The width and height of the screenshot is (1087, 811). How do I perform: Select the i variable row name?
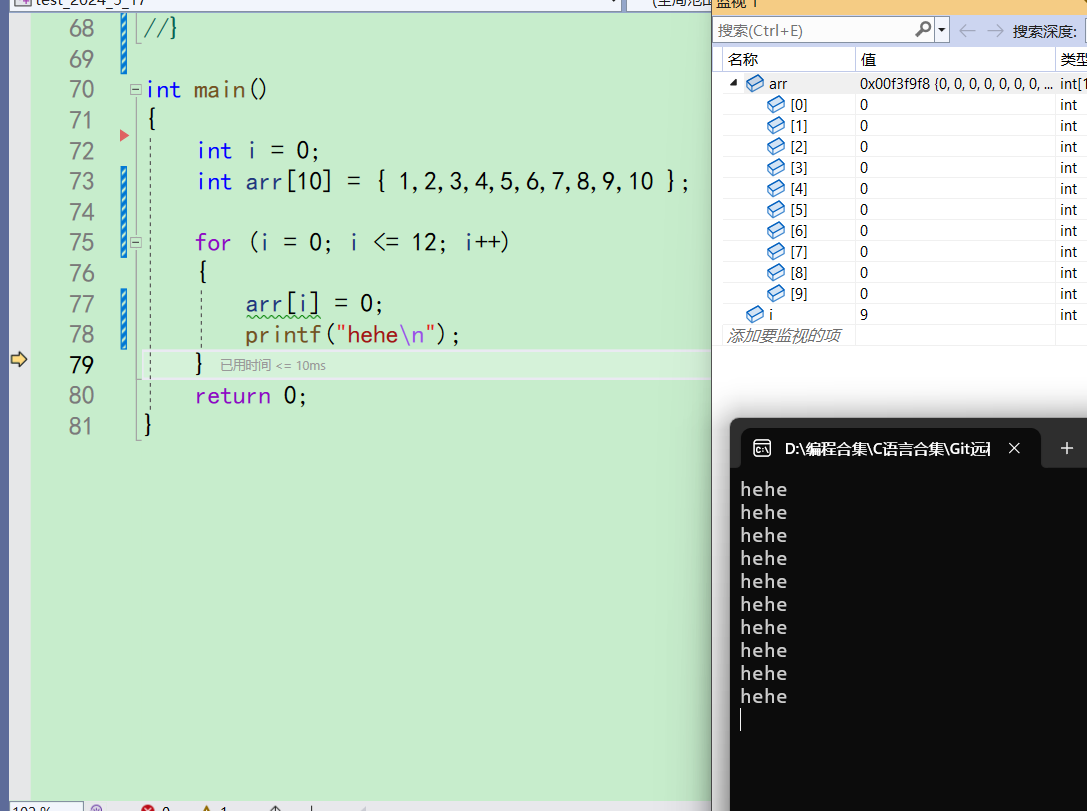coord(771,315)
